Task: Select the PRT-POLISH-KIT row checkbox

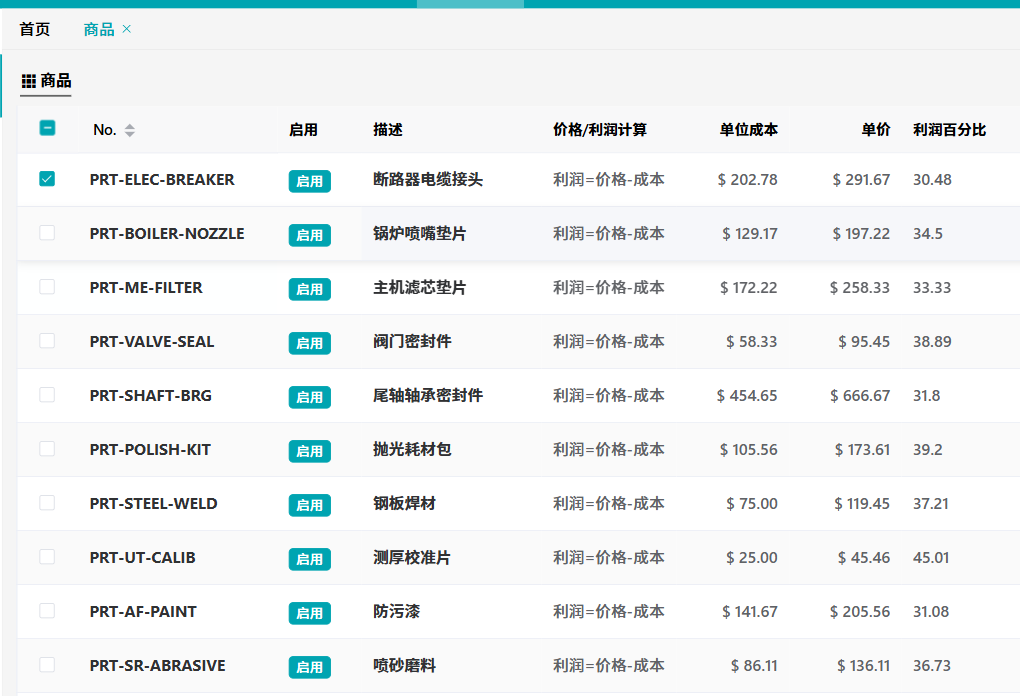Action: (x=47, y=449)
